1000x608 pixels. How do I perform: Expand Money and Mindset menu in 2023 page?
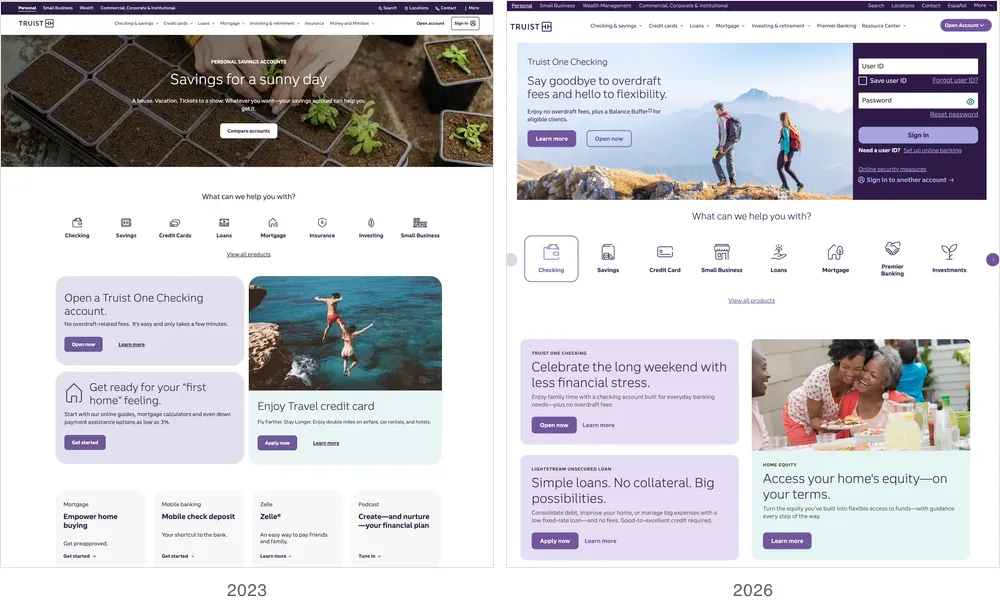click(x=351, y=24)
